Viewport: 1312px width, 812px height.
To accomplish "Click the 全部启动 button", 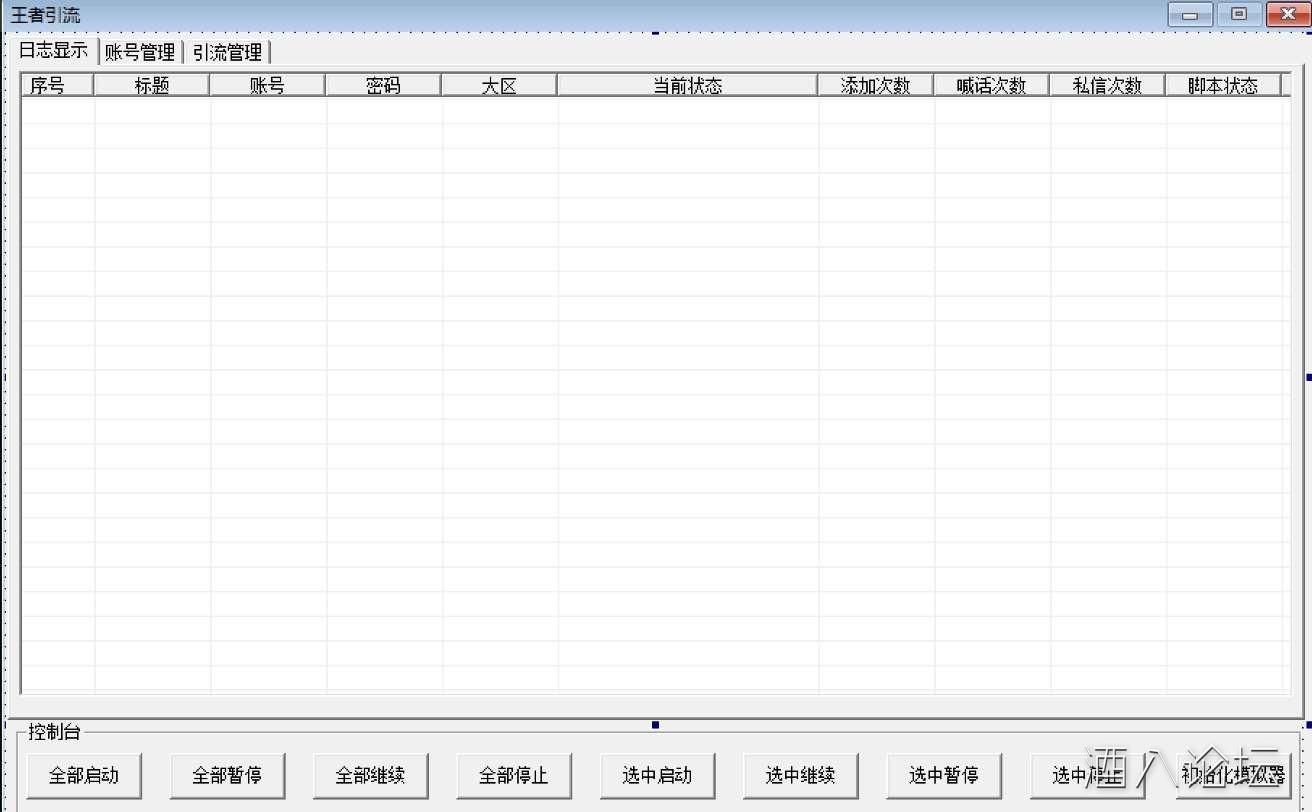I will [x=84, y=775].
